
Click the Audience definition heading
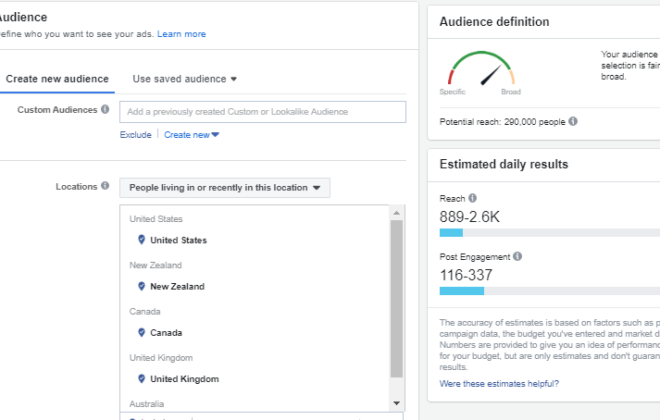click(494, 21)
